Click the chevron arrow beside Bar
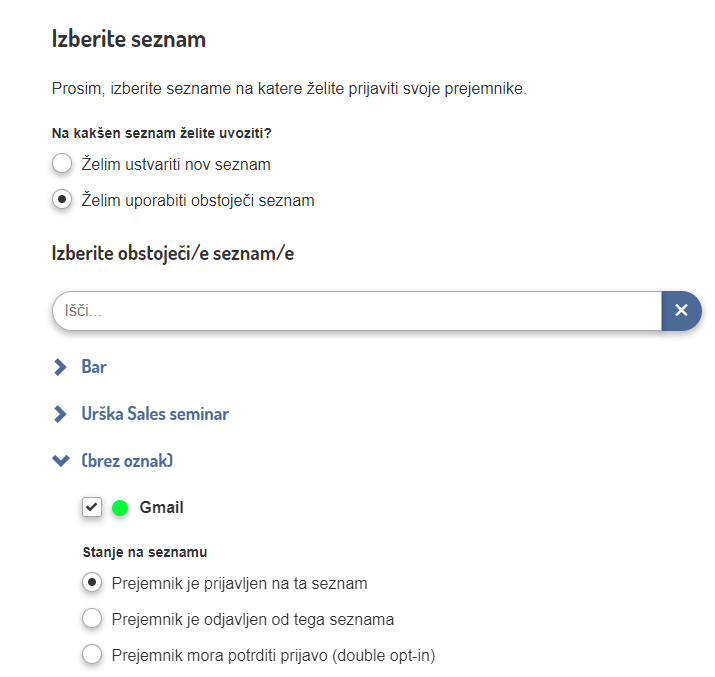Screen dimensions: 715x677 point(60,367)
